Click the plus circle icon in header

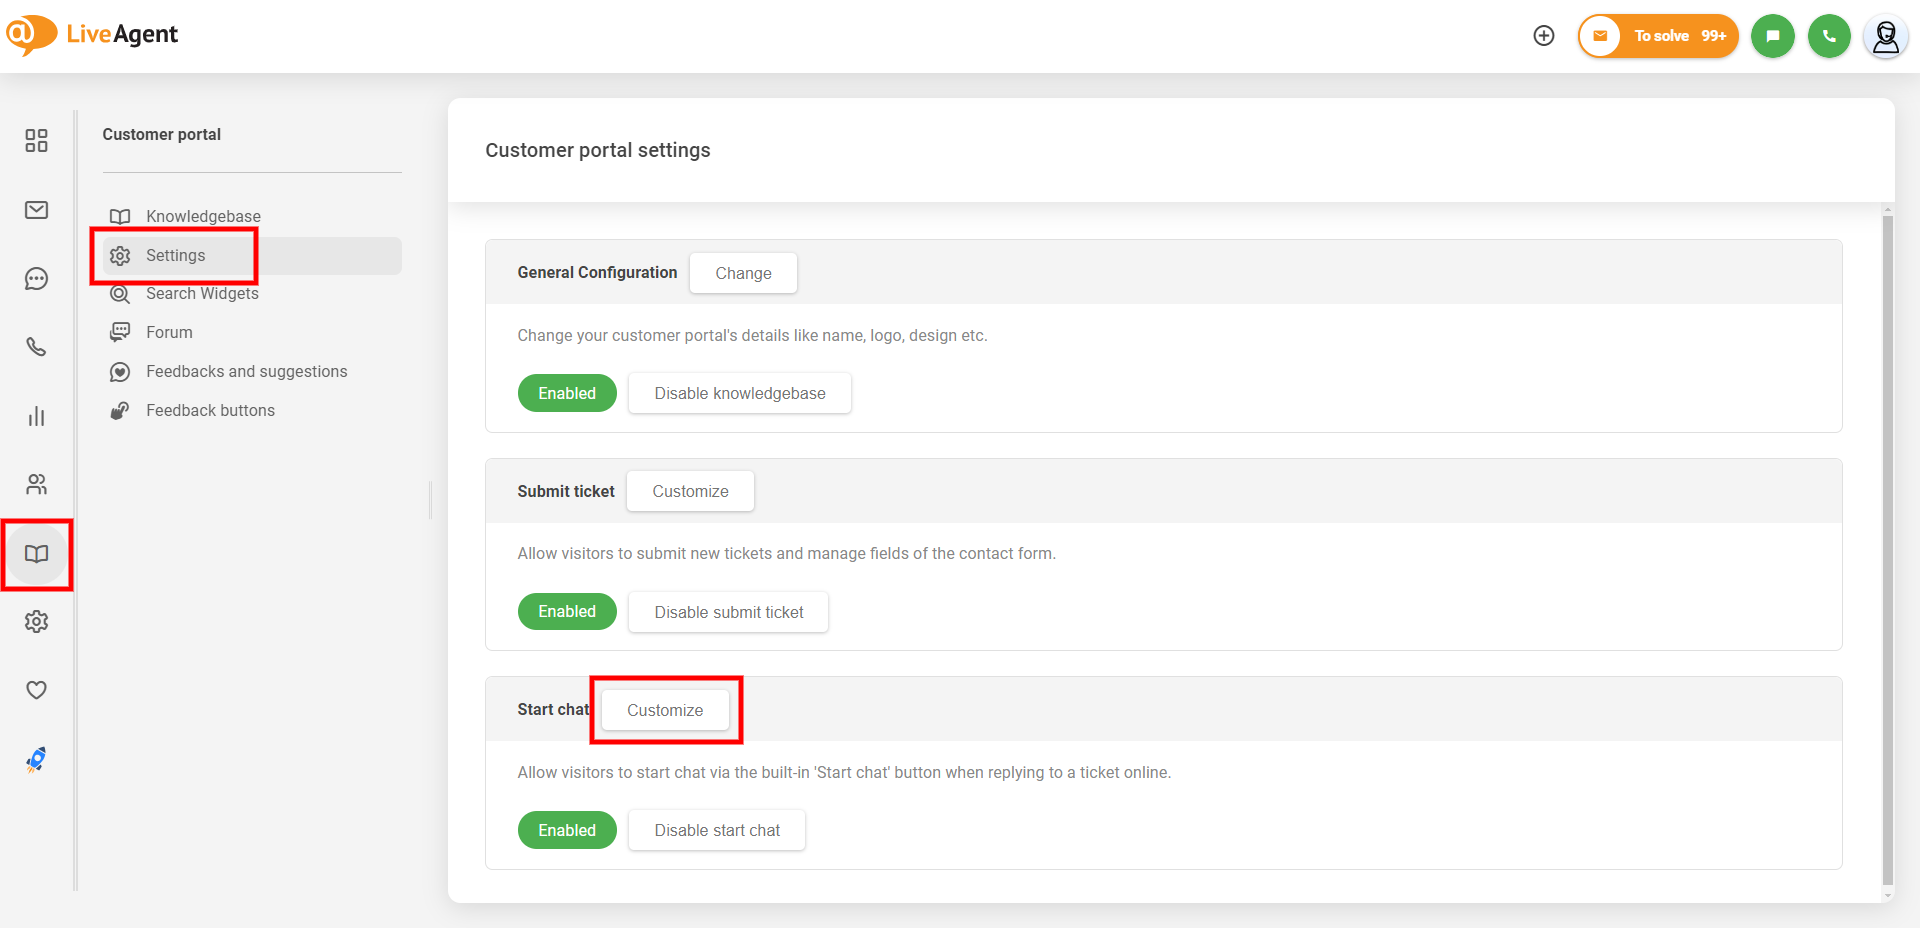tap(1544, 36)
